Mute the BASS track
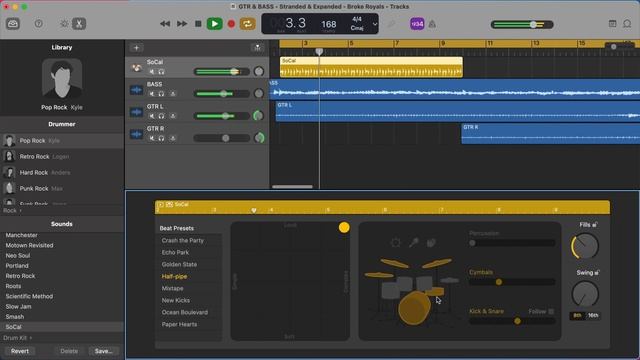This screenshot has width=640, height=360. tap(152, 94)
